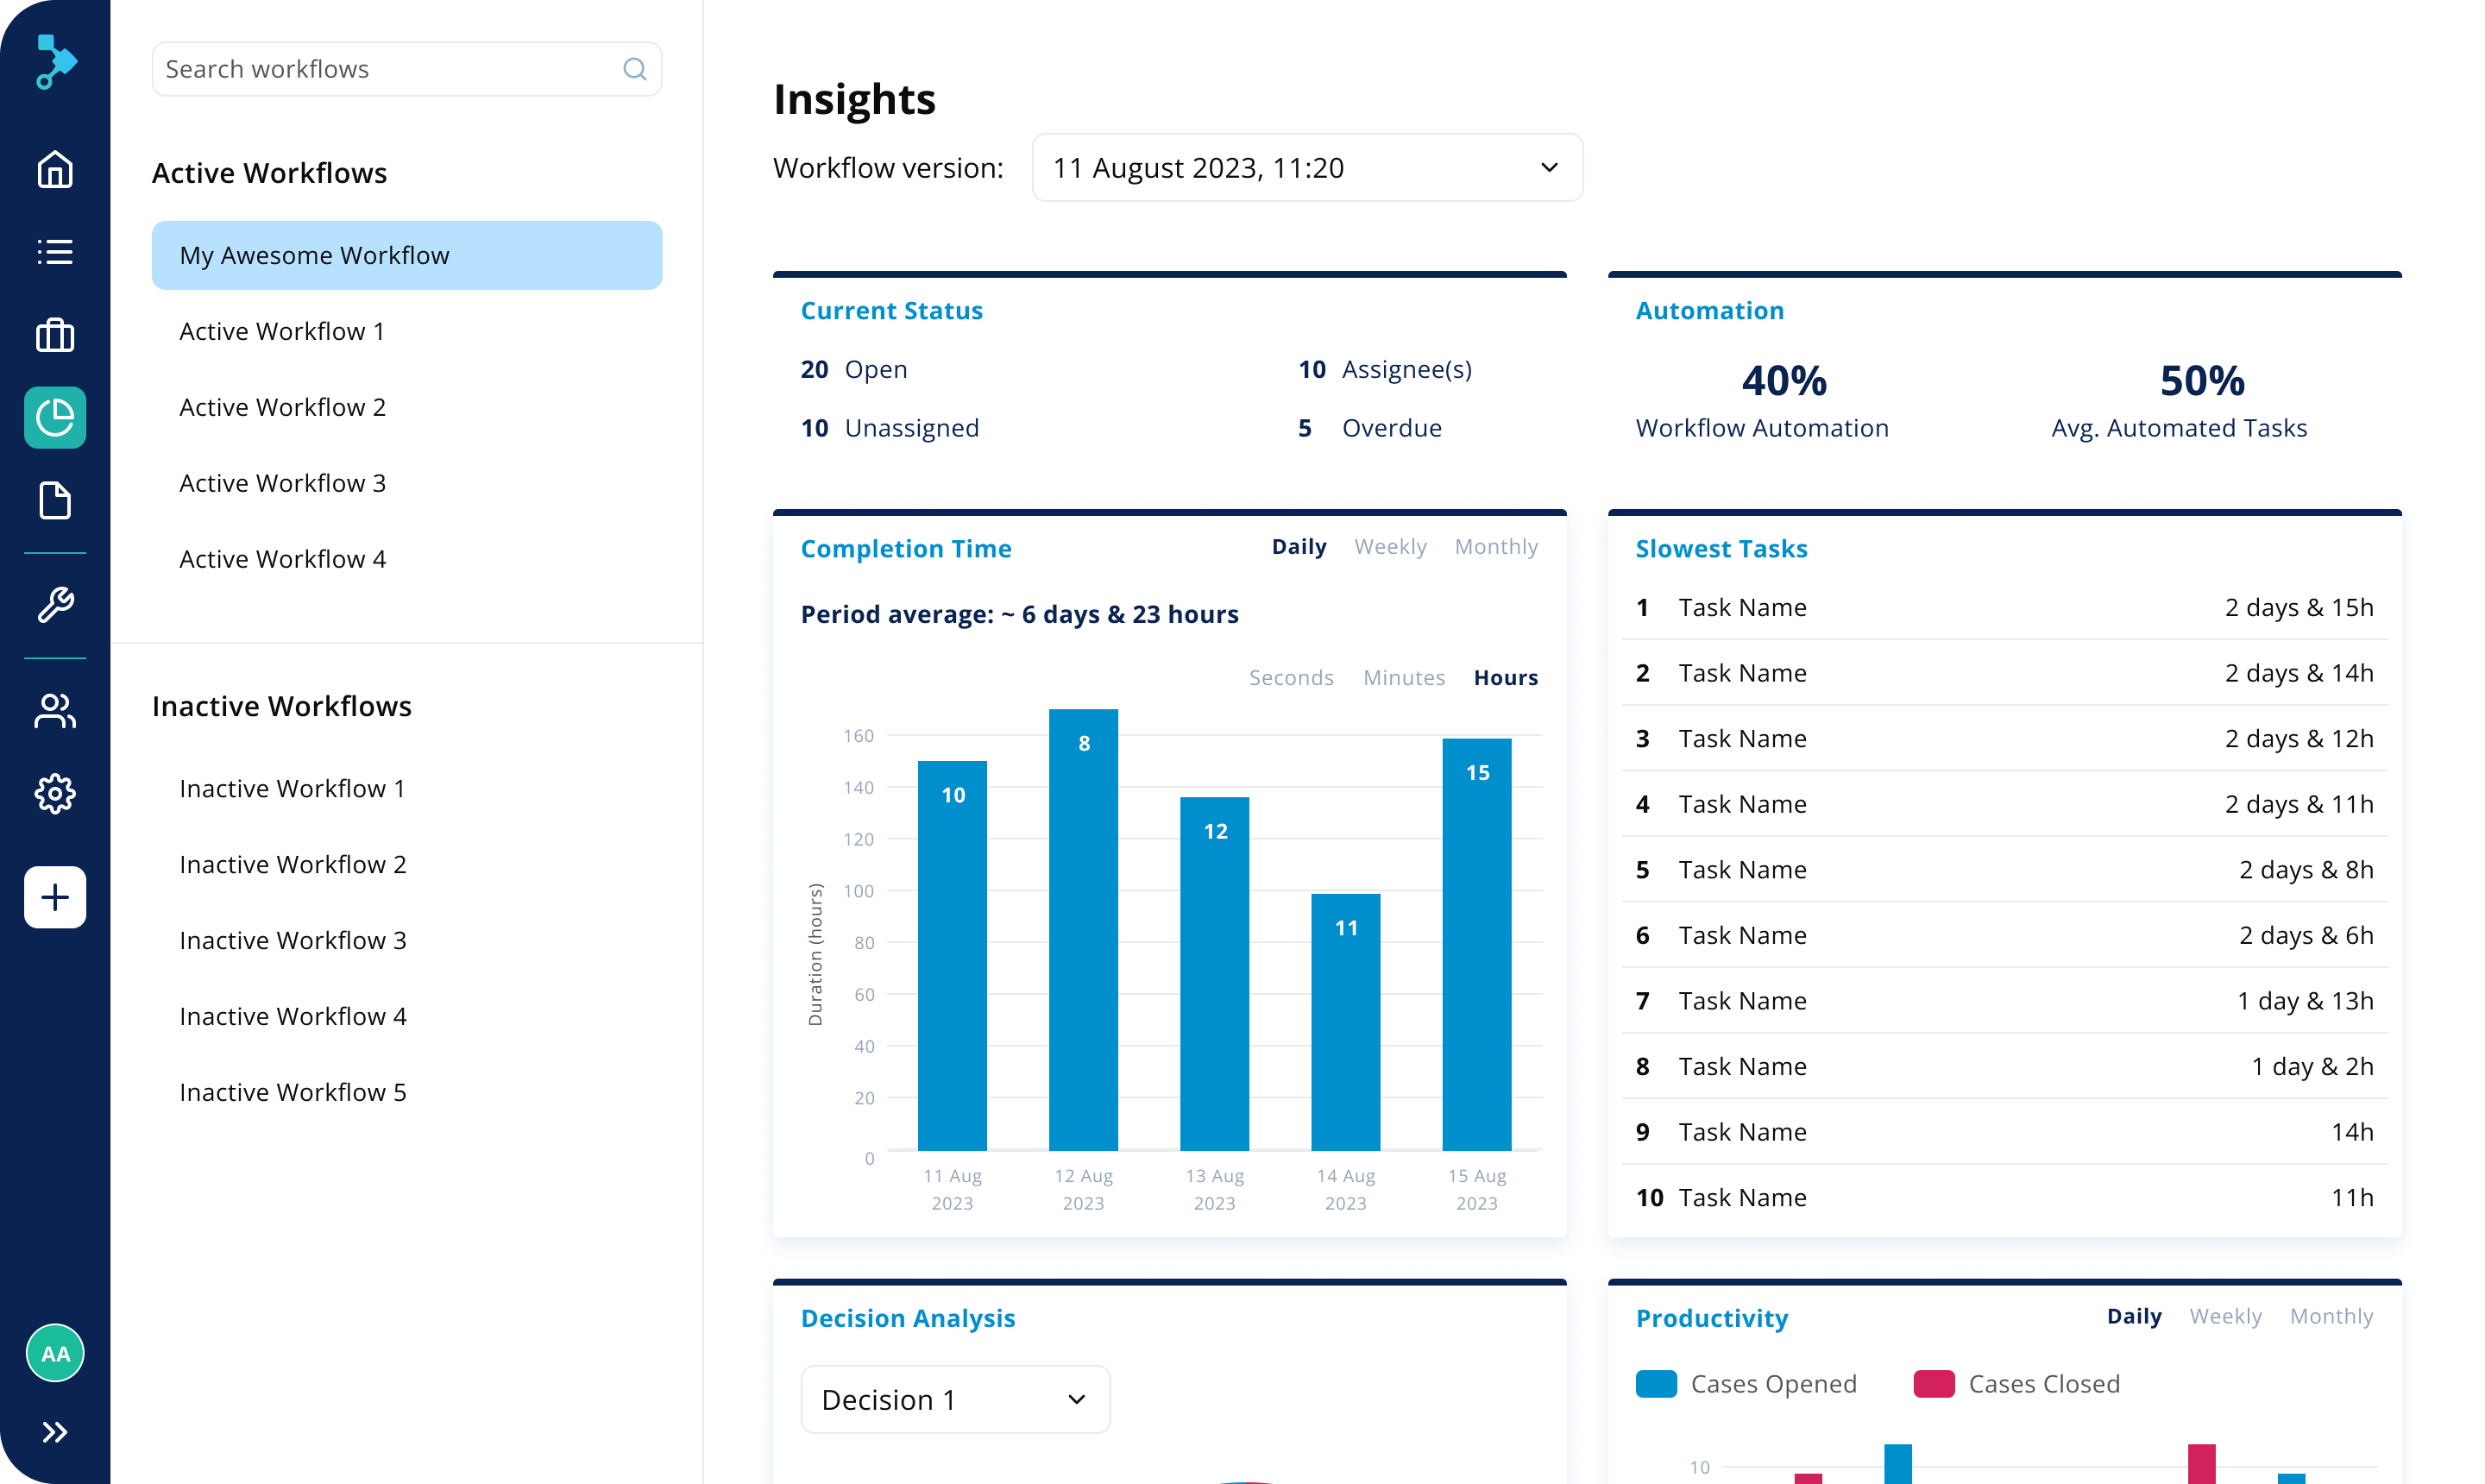Click the 13 Aug 2023 bar

pos(1214,973)
